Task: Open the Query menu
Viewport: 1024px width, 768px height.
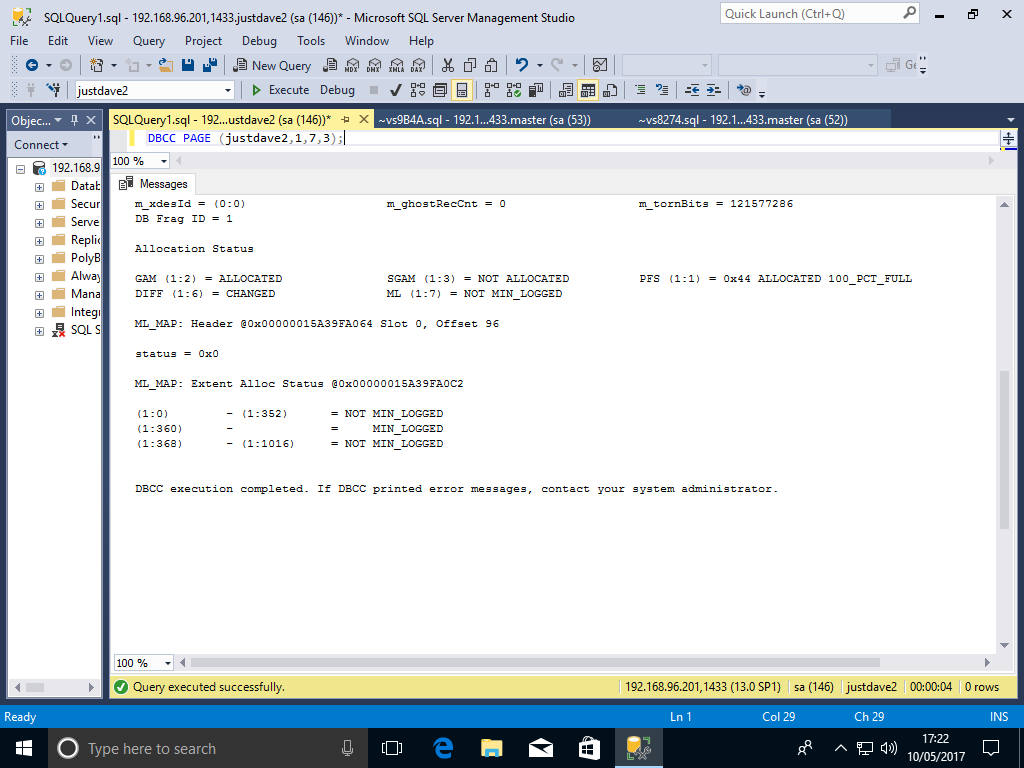Action: click(x=149, y=41)
